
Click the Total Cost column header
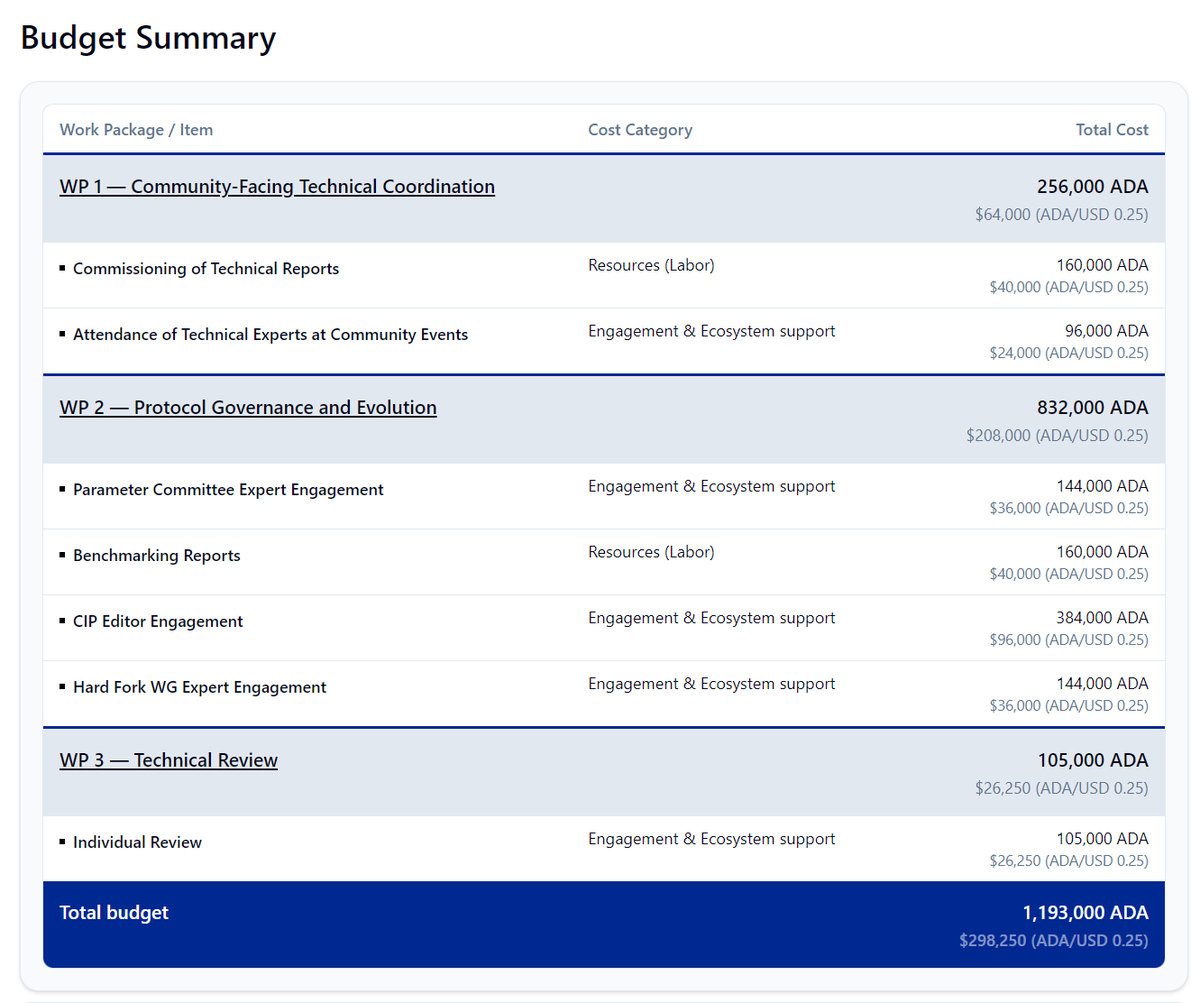point(1112,130)
